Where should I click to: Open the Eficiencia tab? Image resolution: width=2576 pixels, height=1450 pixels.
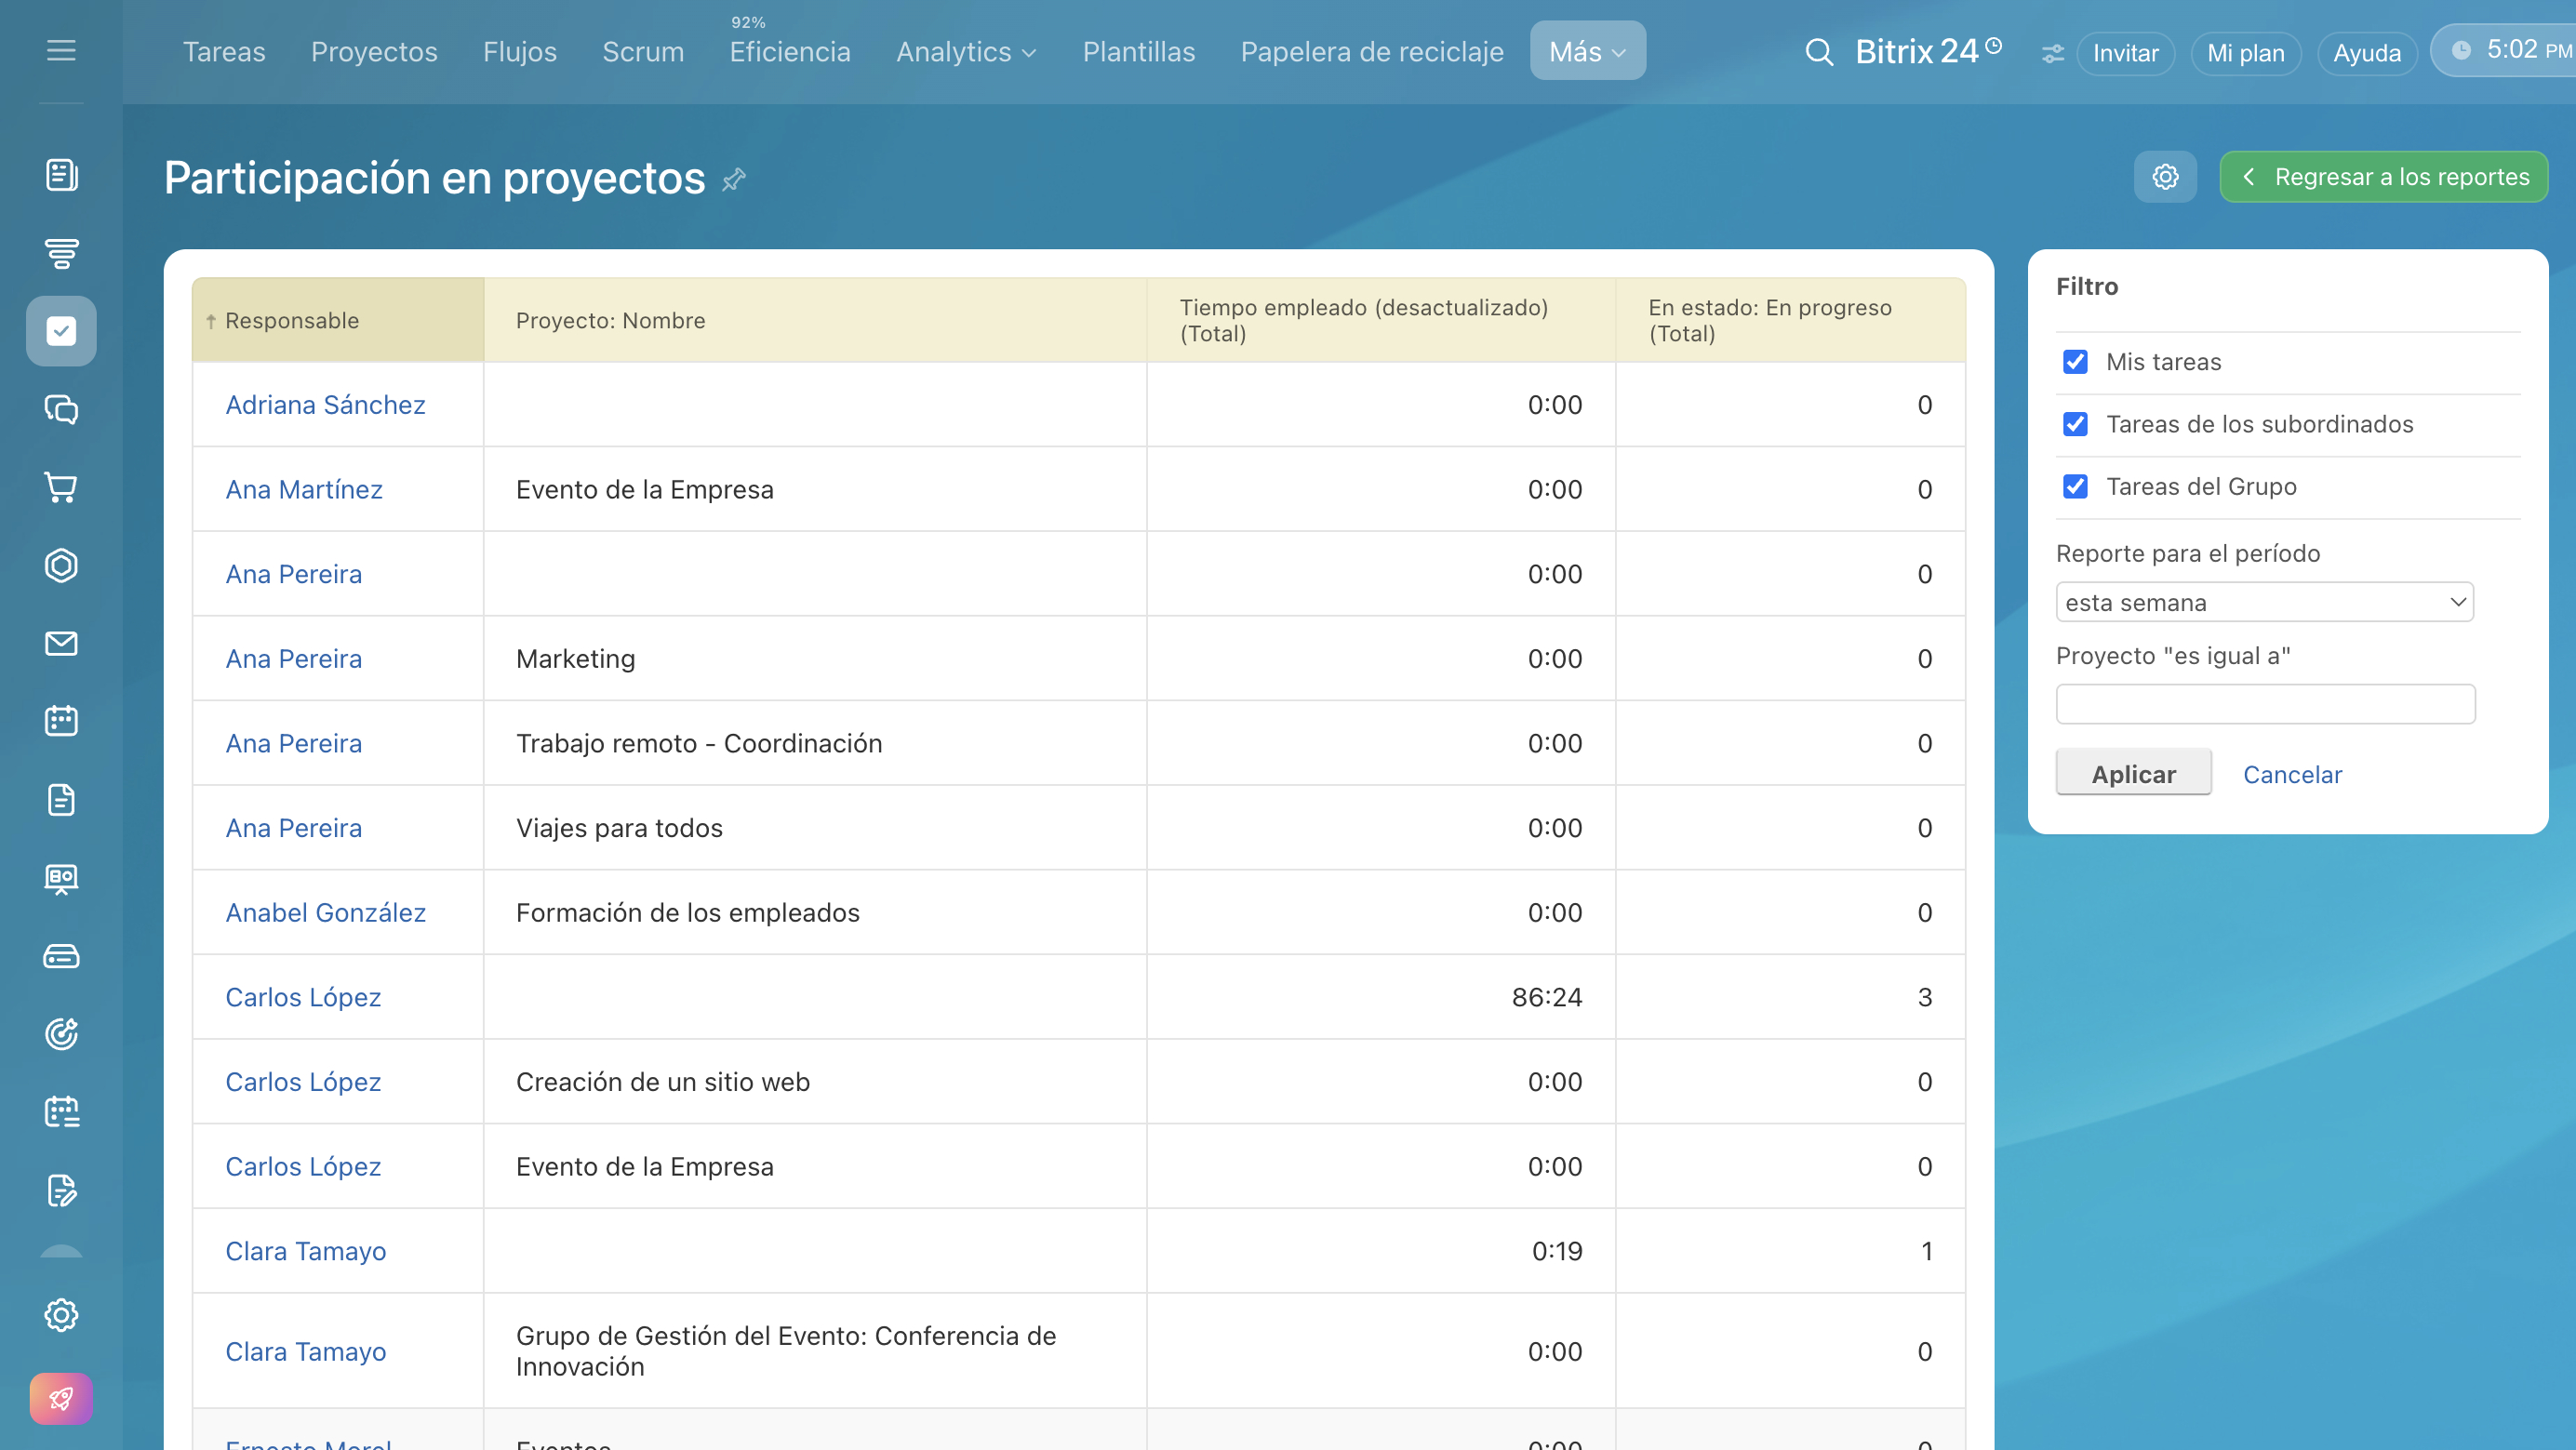pyautogui.click(x=790, y=52)
